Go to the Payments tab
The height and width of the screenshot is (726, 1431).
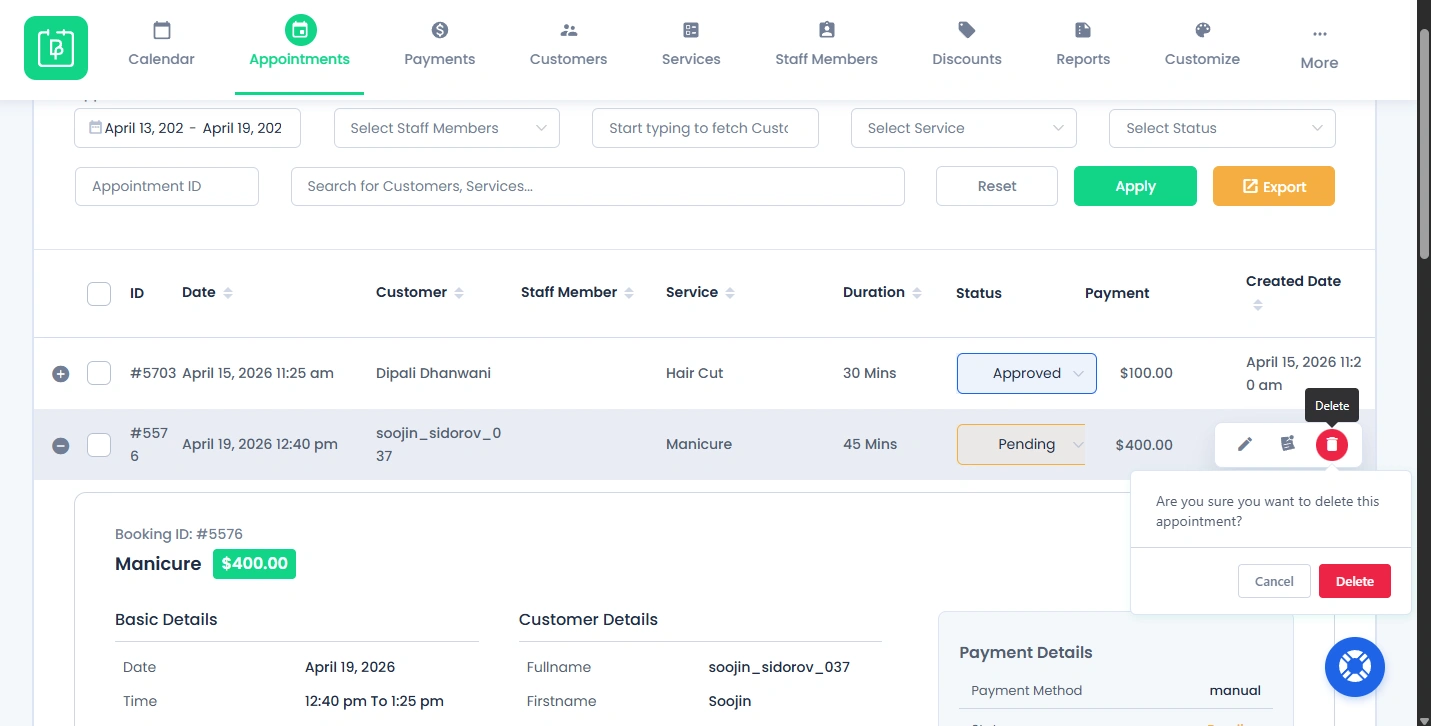pyautogui.click(x=440, y=48)
